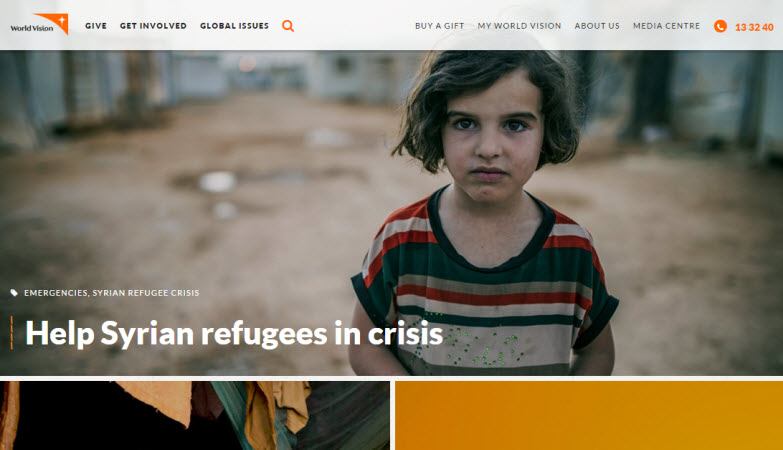The width and height of the screenshot is (783, 450).
Task: Click the orange phone icon
Action: [x=720, y=26]
